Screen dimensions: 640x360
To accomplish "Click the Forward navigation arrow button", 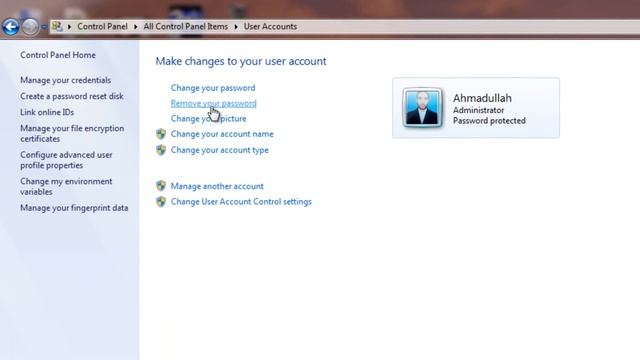I will coord(30,27).
